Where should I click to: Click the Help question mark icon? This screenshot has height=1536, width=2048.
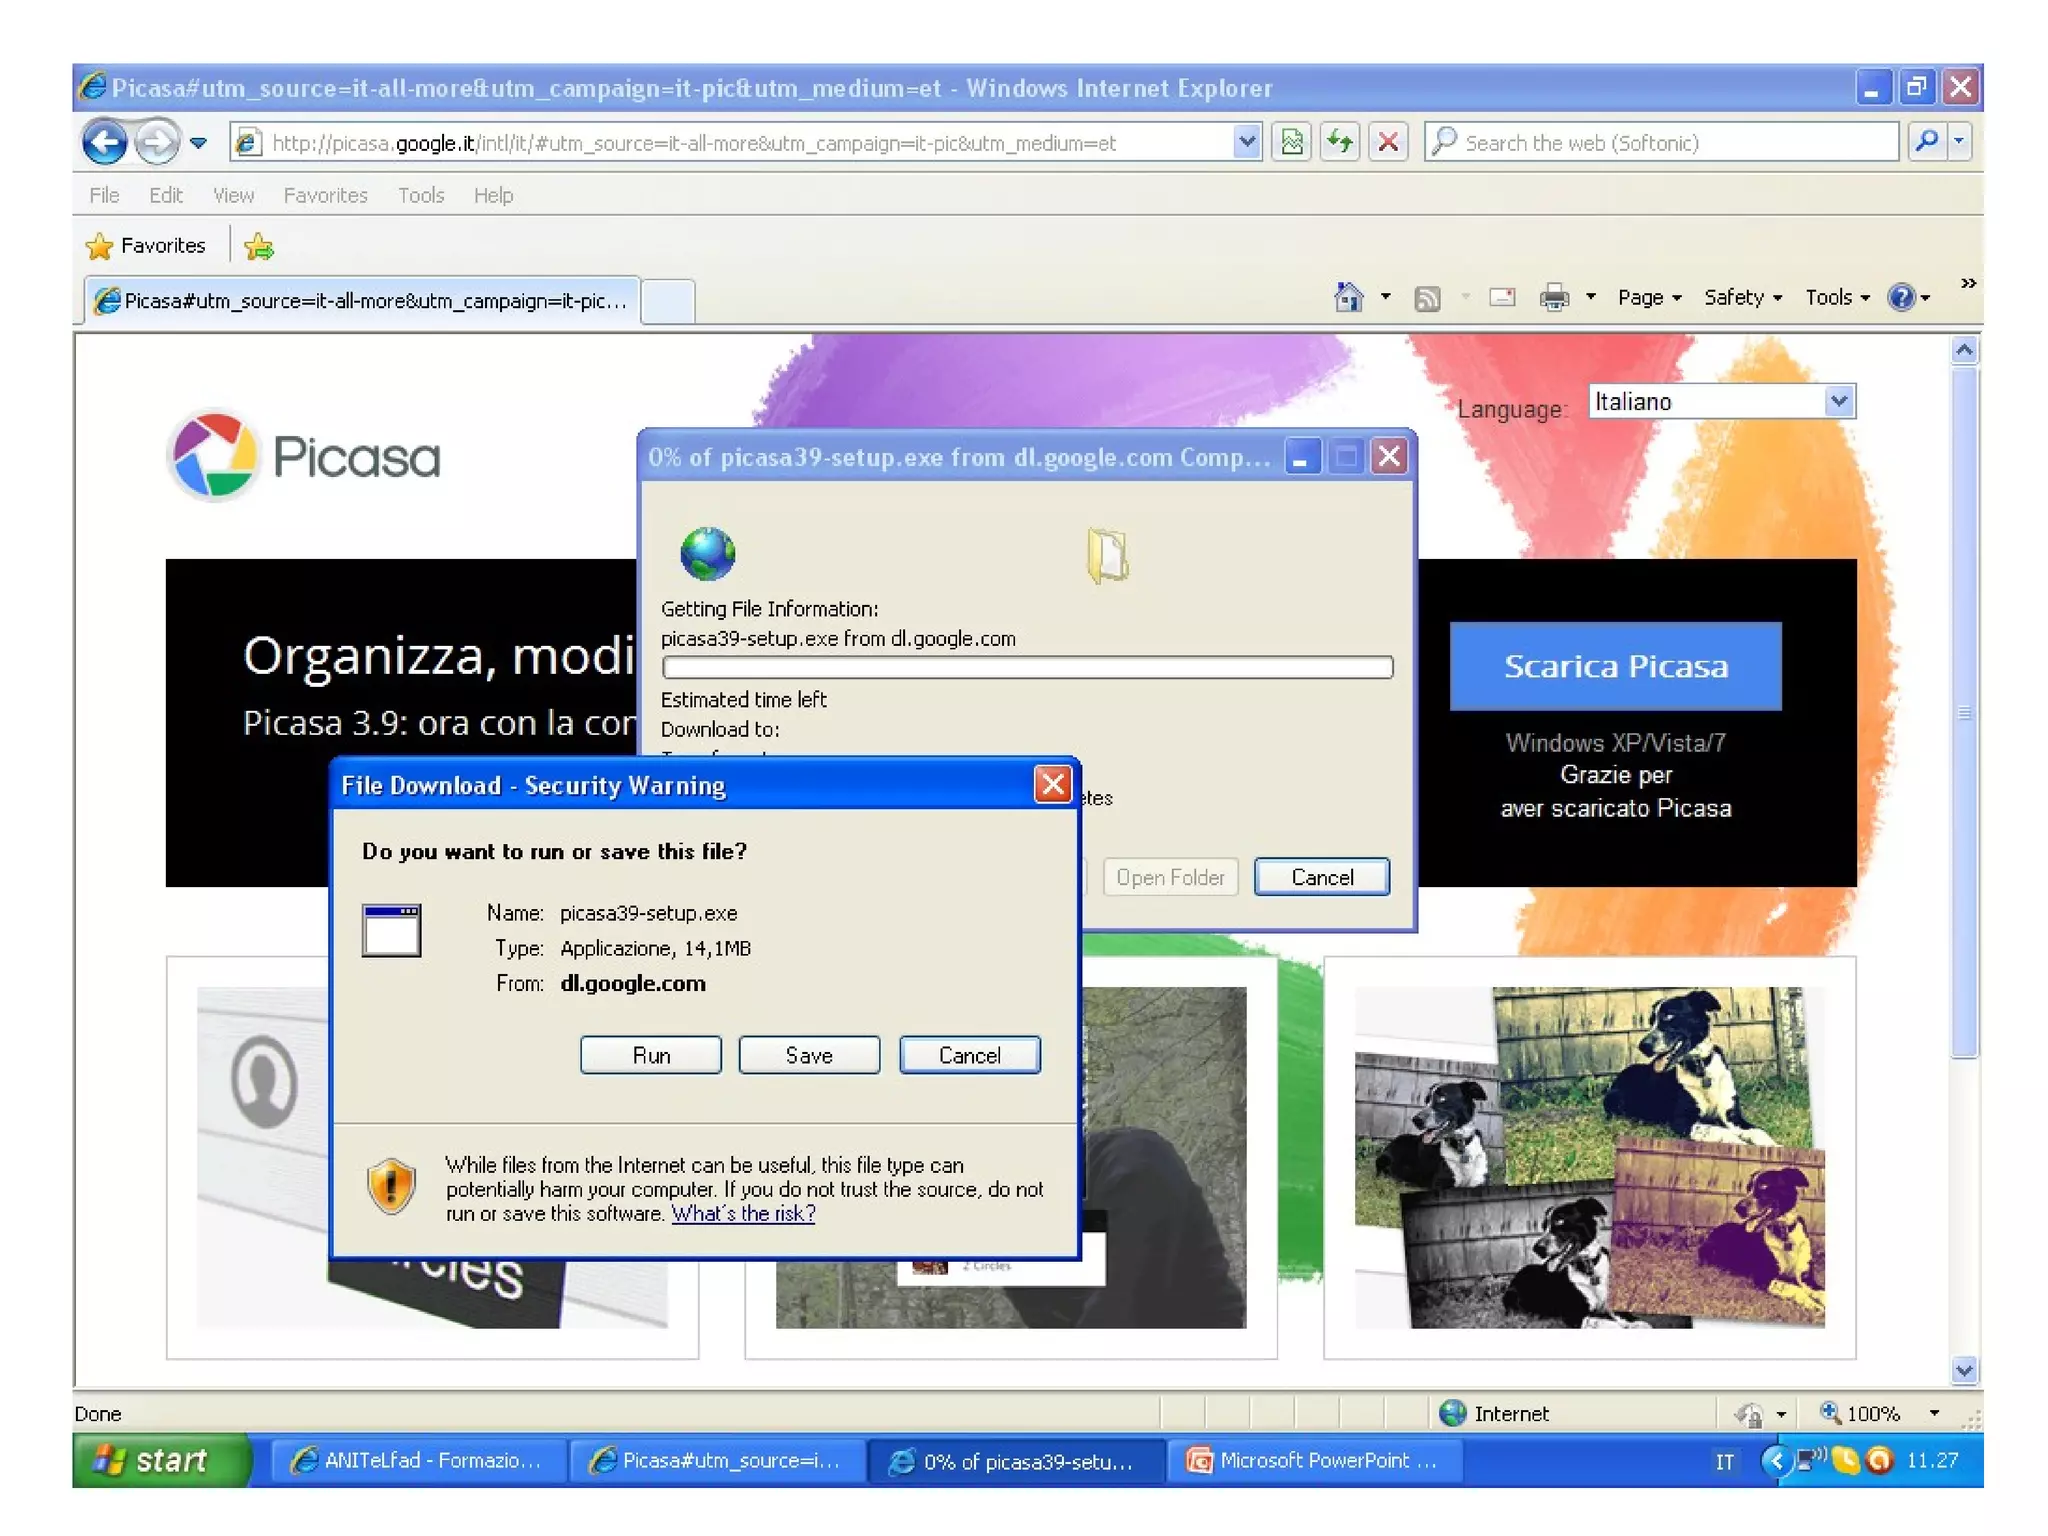point(1900,297)
